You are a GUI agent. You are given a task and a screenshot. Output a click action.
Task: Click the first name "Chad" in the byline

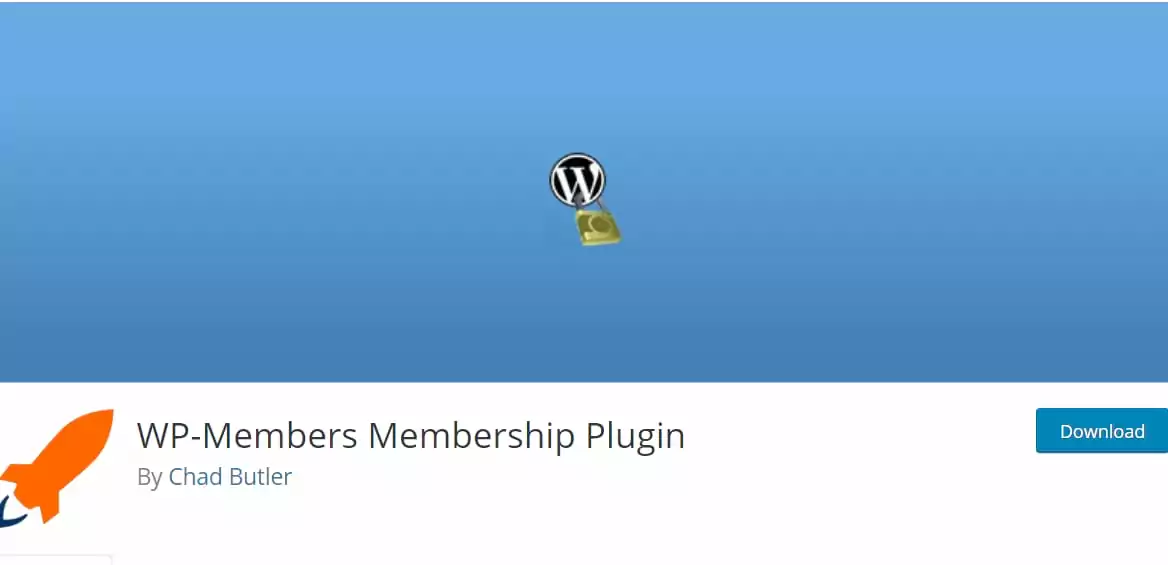tap(195, 476)
